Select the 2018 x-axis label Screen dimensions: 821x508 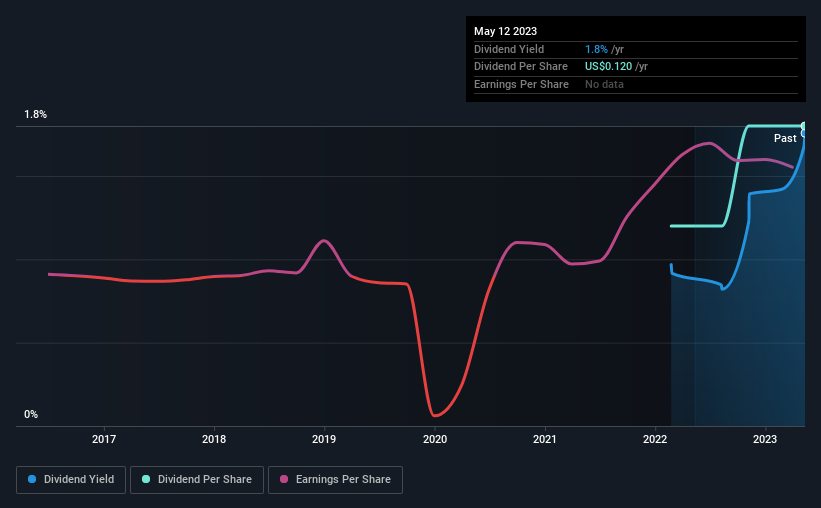click(x=214, y=439)
